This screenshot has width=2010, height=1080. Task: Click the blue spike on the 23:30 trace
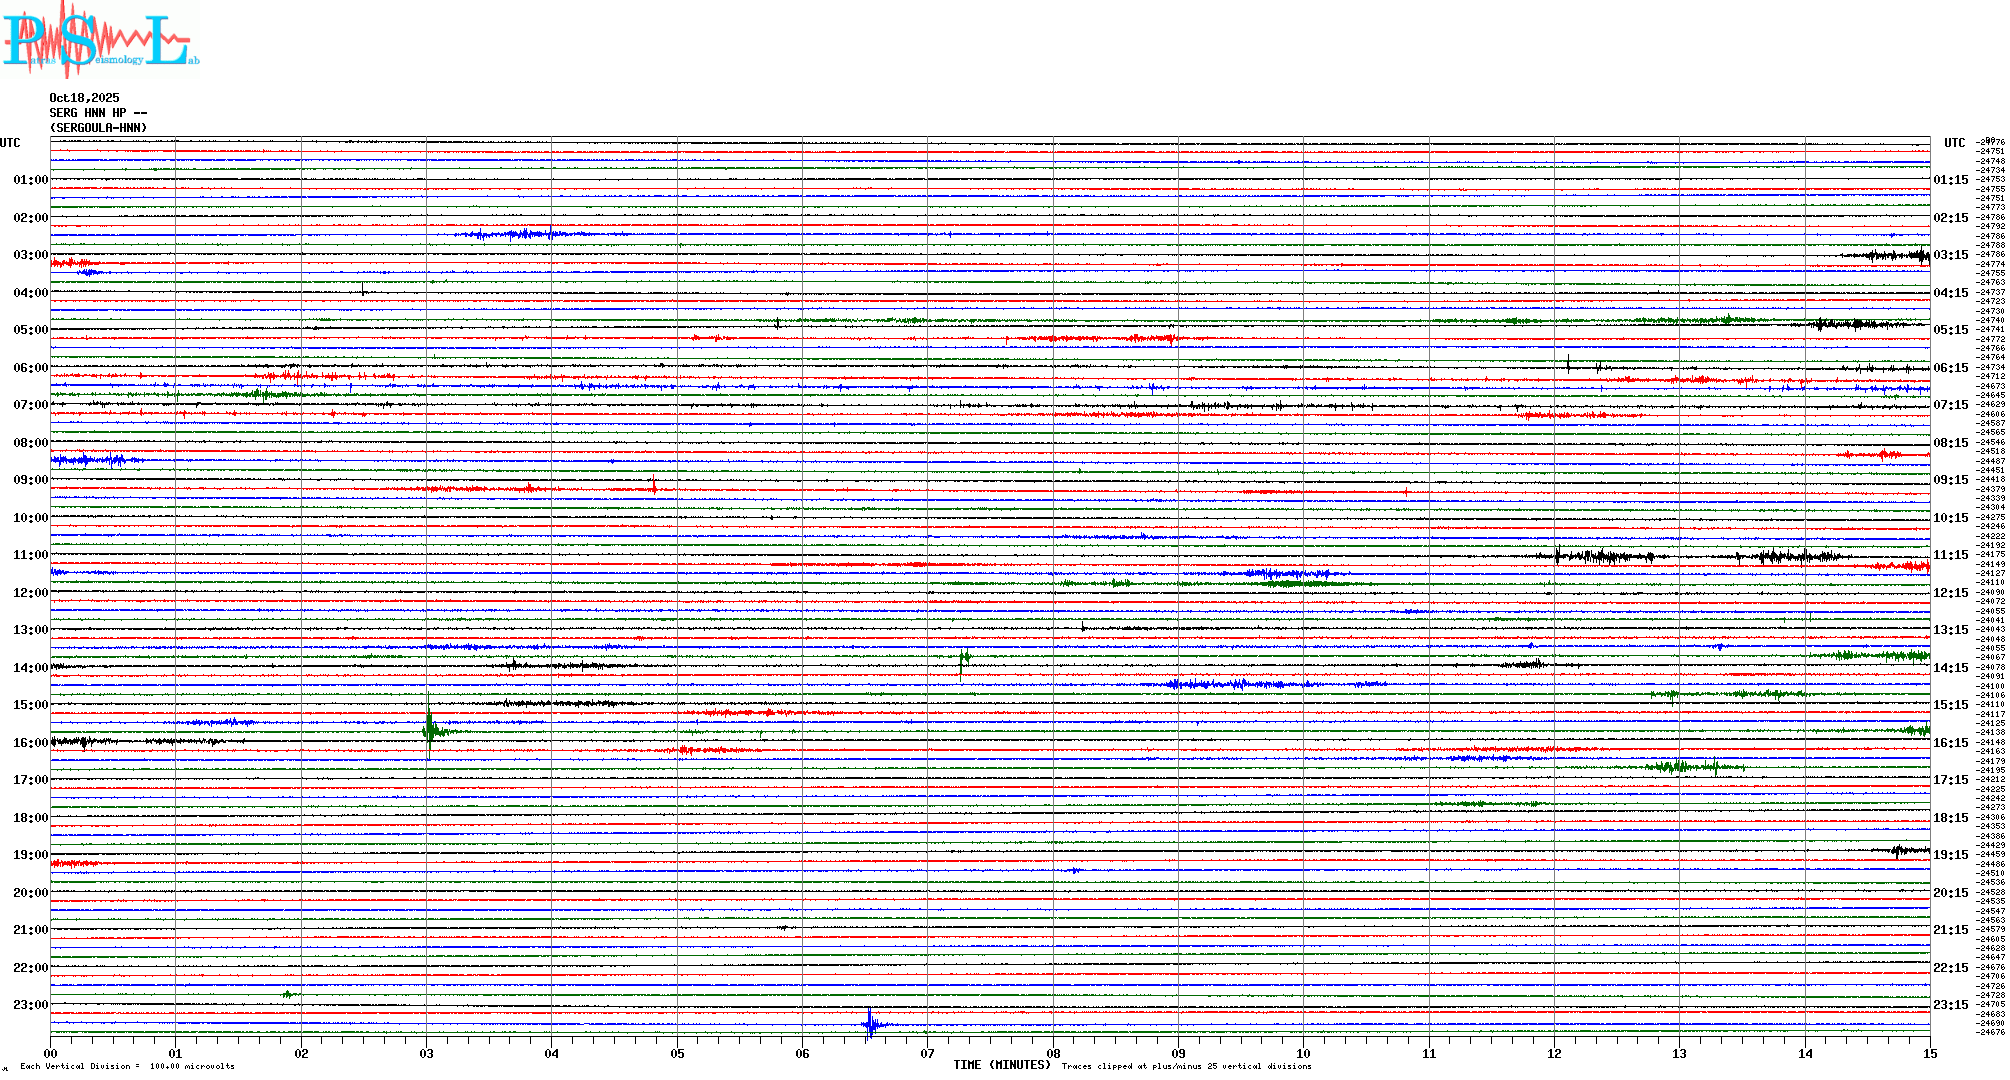tap(870, 1023)
